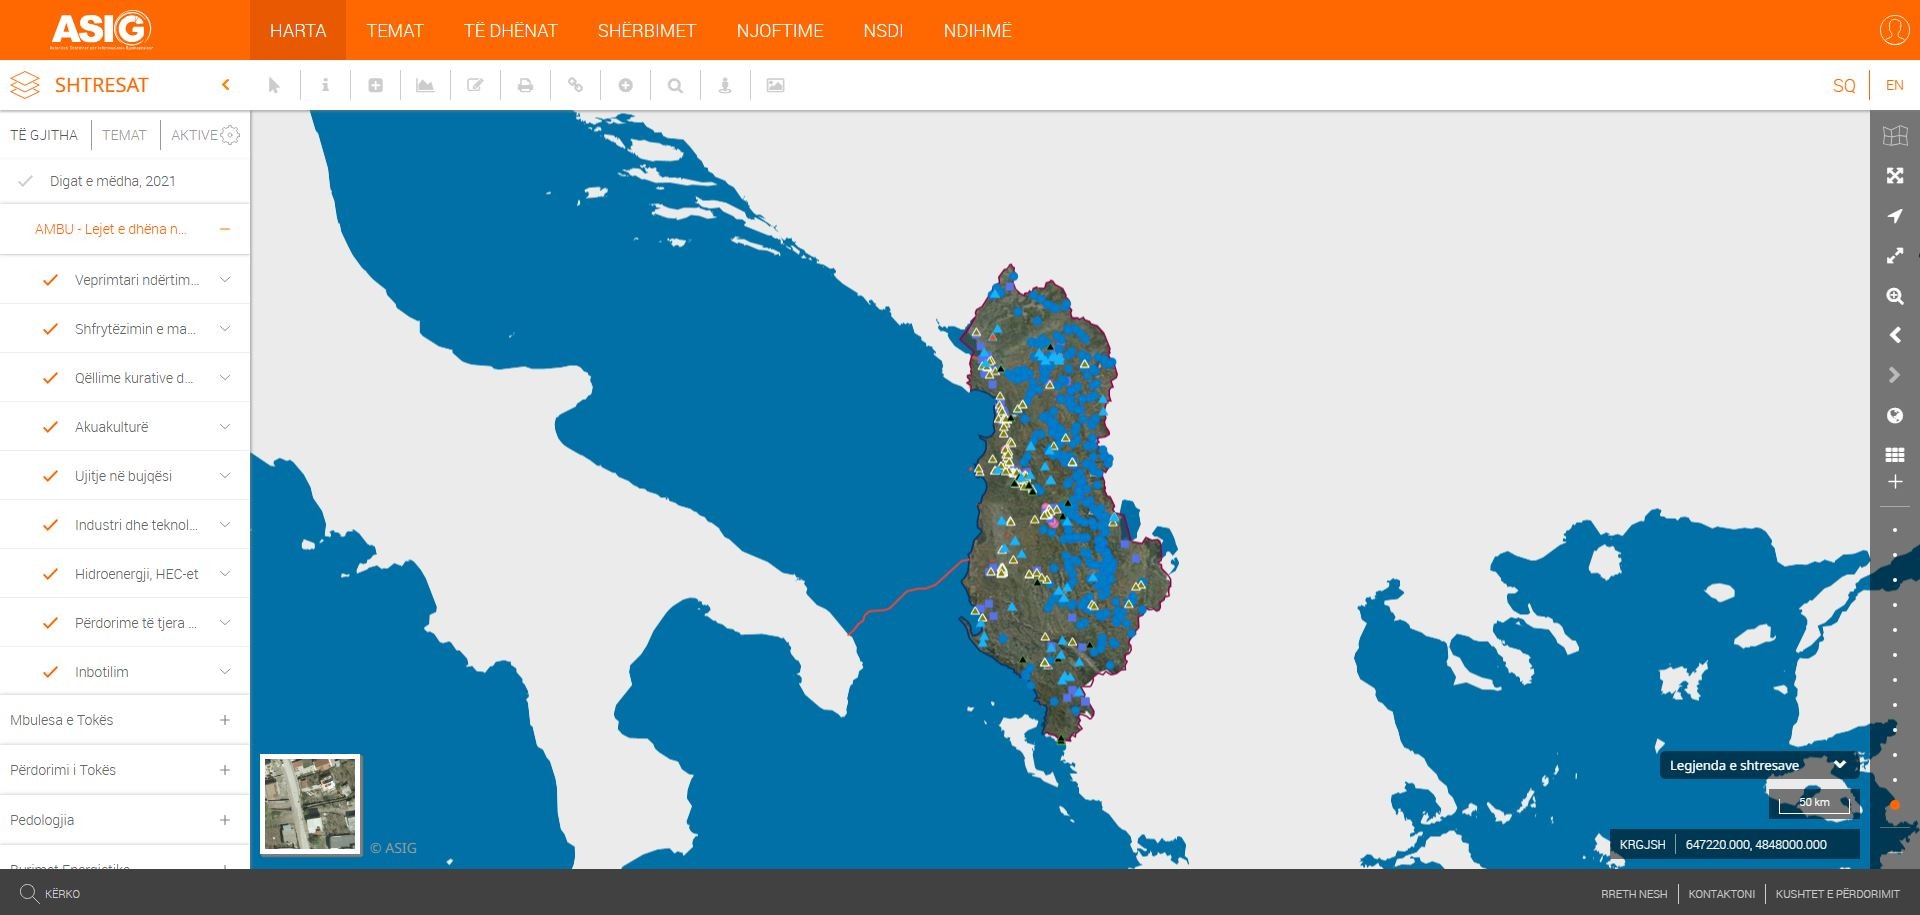The width and height of the screenshot is (1920, 915).
Task: Open the elevation profile chart tool
Action: pyautogui.click(x=425, y=86)
